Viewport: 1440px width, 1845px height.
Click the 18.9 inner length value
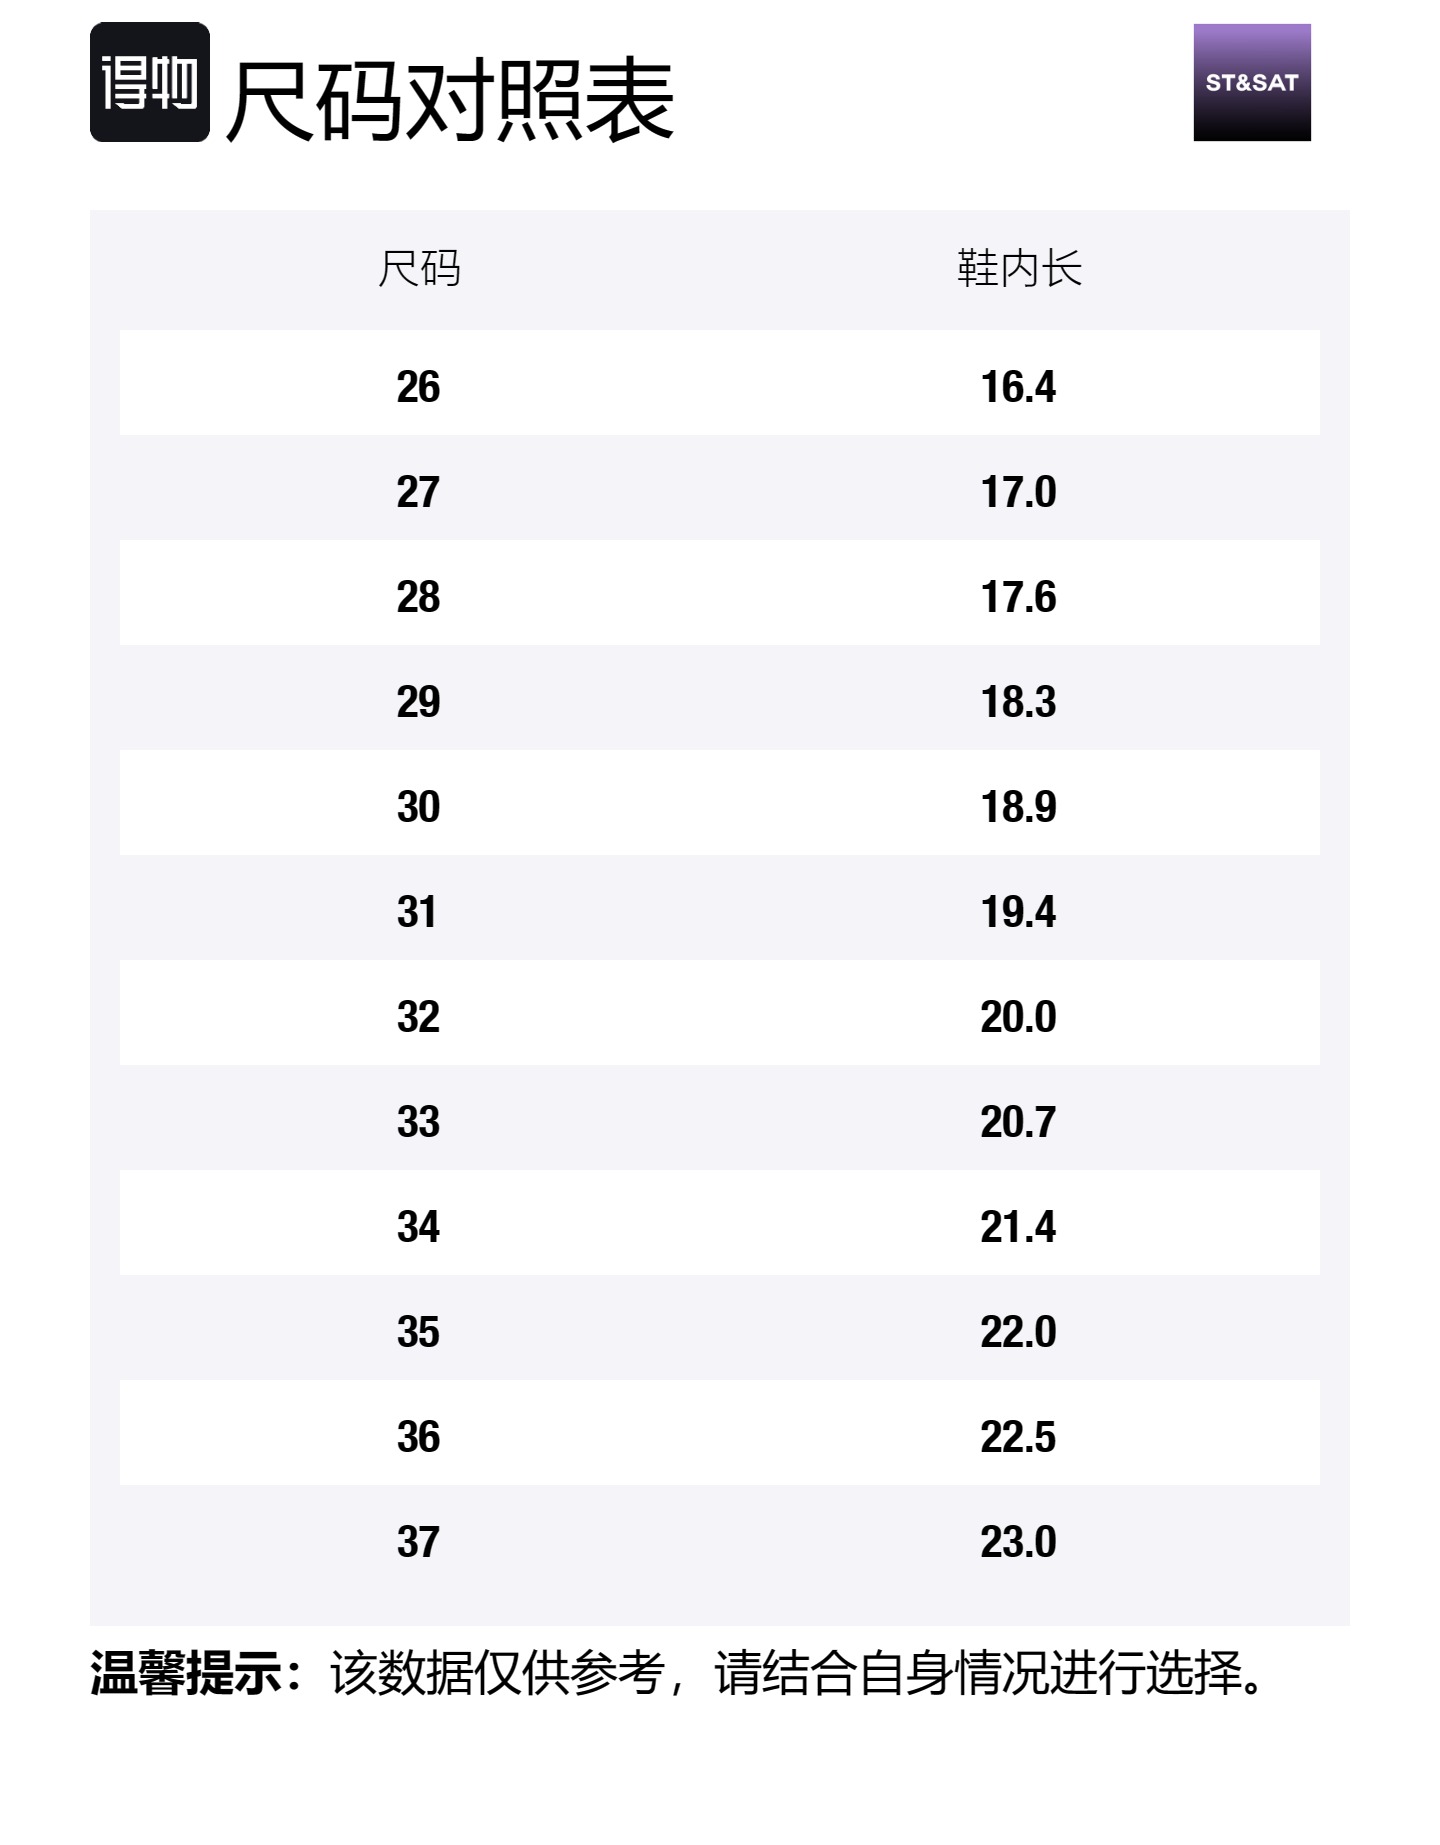pos(1018,807)
